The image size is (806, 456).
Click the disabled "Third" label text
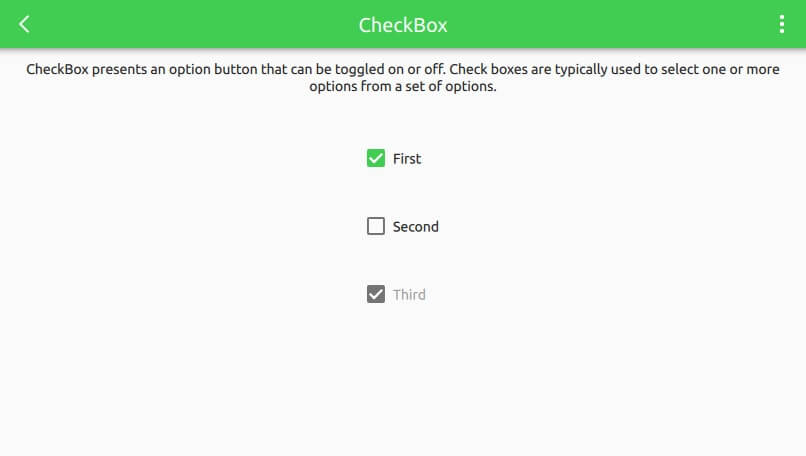point(409,294)
